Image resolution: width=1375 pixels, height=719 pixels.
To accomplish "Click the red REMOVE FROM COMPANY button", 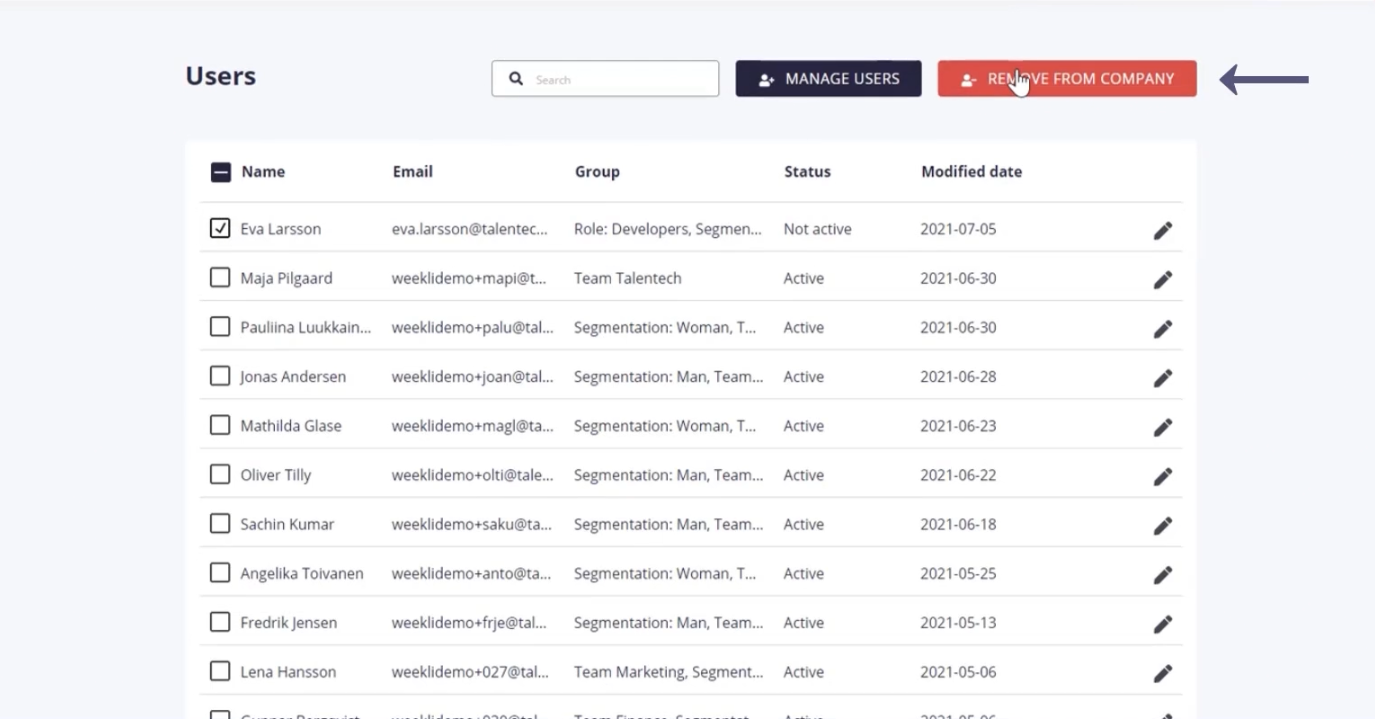I will click(1067, 79).
